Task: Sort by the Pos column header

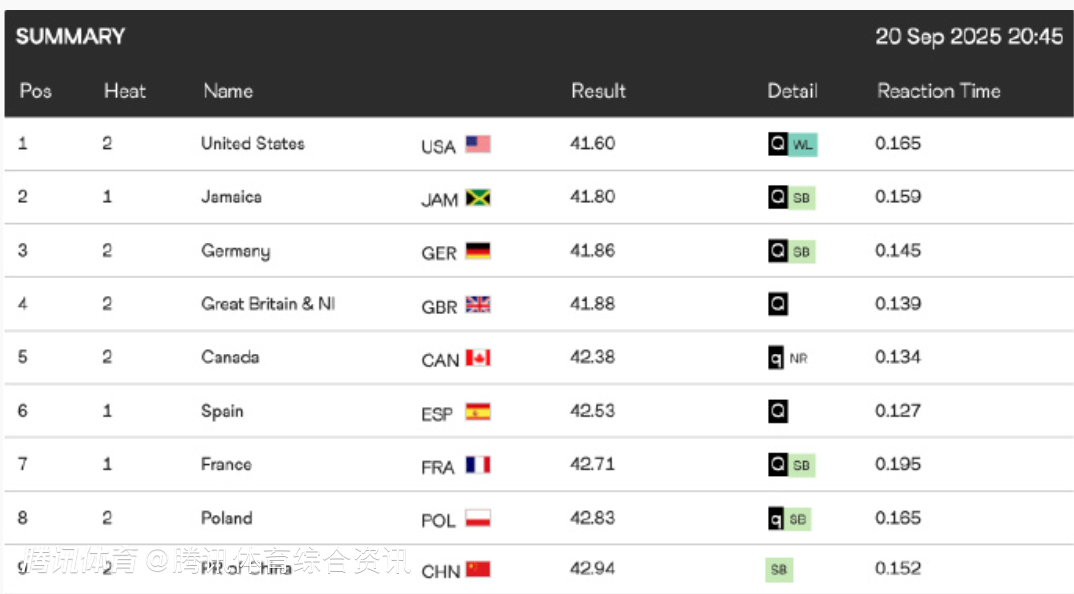Action: (x=36, y=91)
